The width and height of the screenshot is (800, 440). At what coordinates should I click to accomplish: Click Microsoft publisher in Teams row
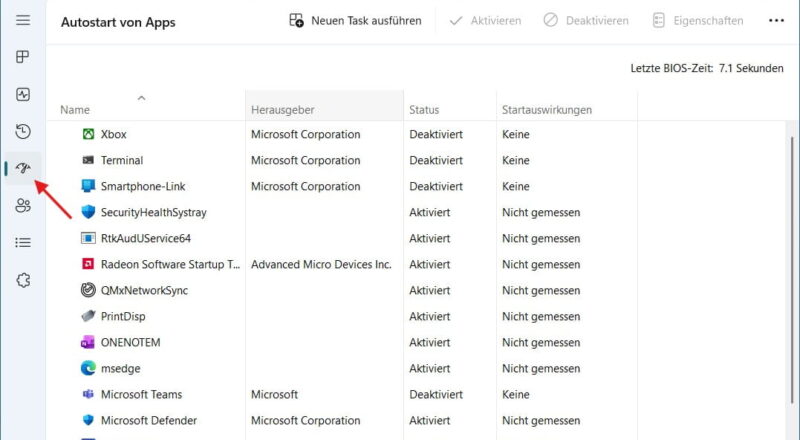tap(274, 394)
